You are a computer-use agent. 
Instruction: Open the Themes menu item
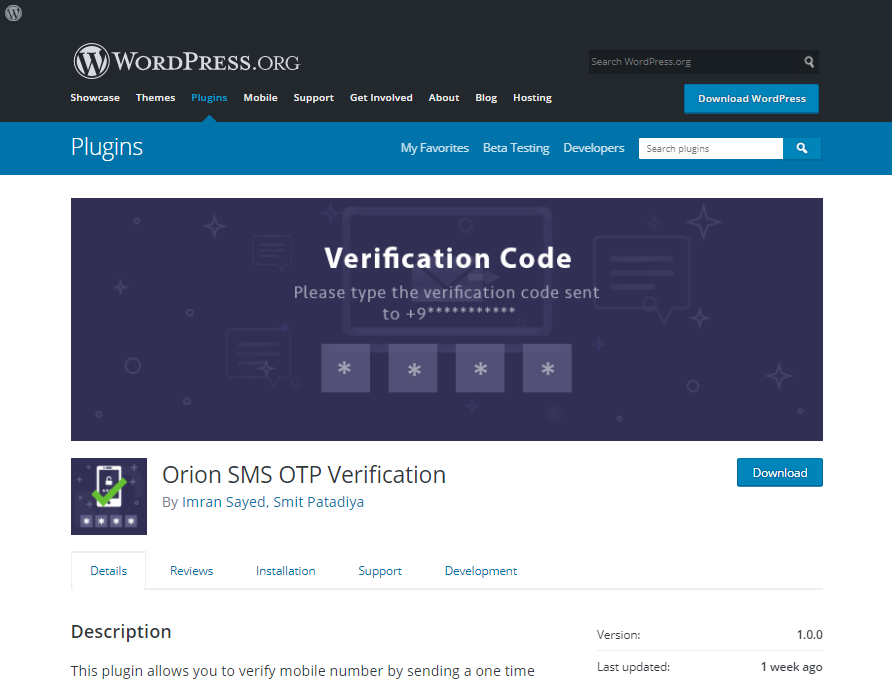tap(155, 97)
